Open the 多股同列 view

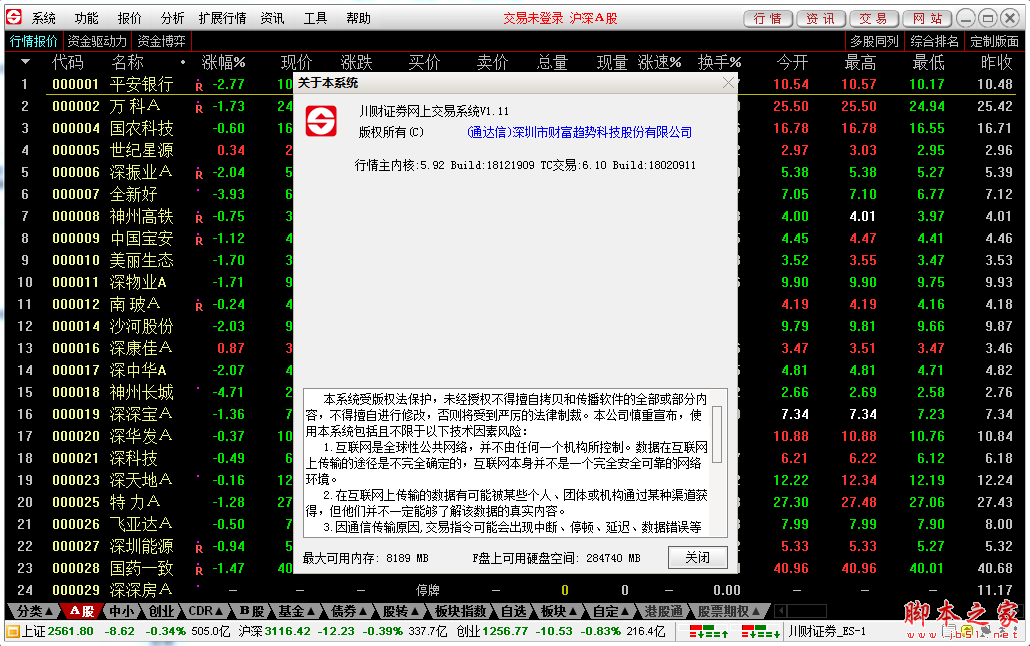point(874,41)
